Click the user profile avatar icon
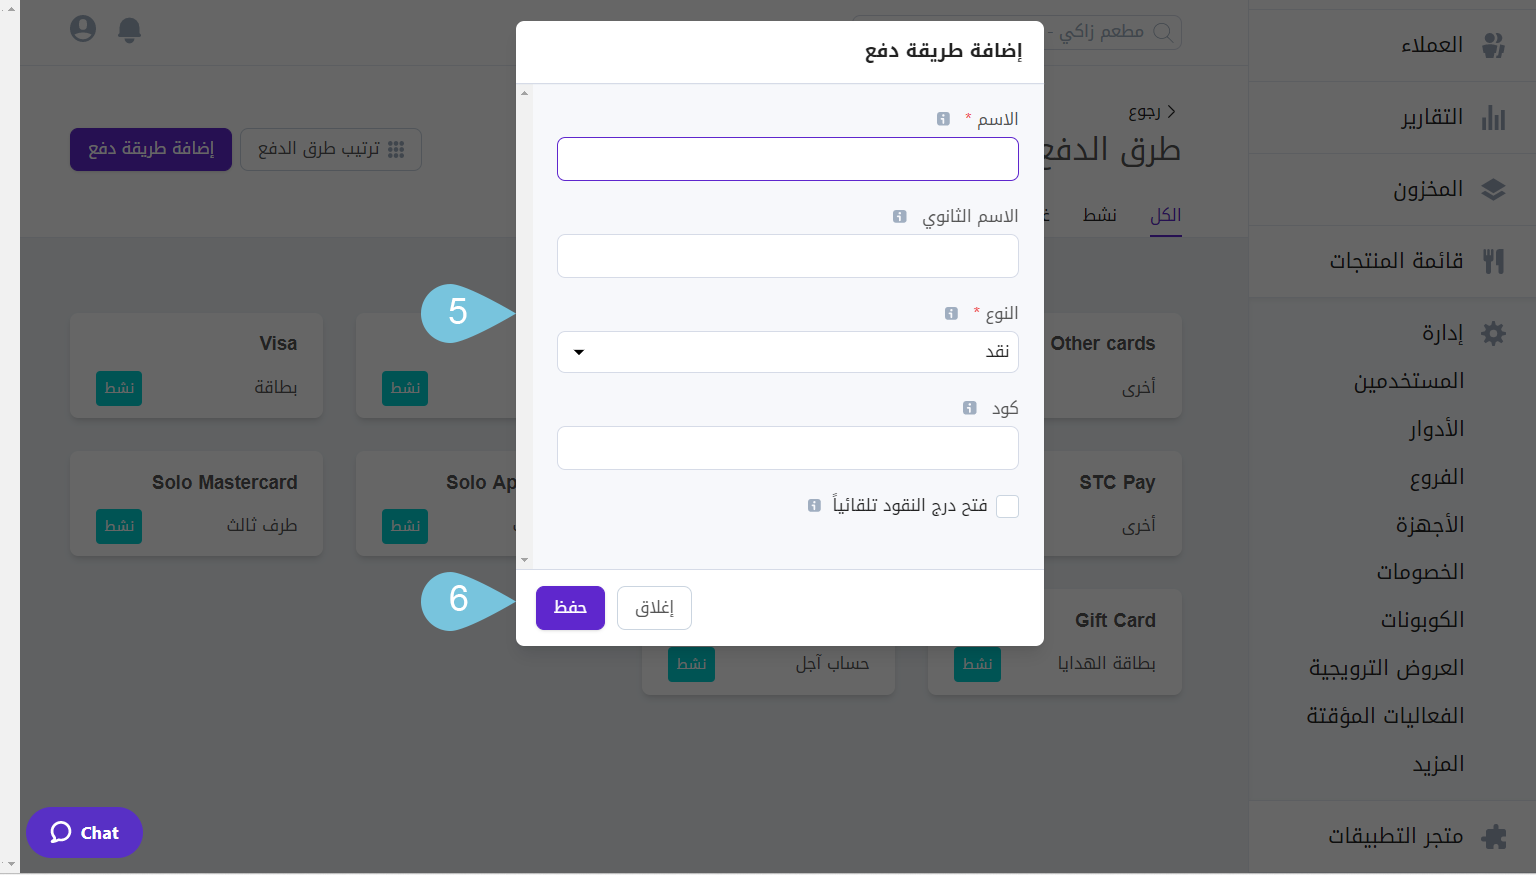Image resolution: width=1536 pixels, height=875 pixels. click(83, 29)
